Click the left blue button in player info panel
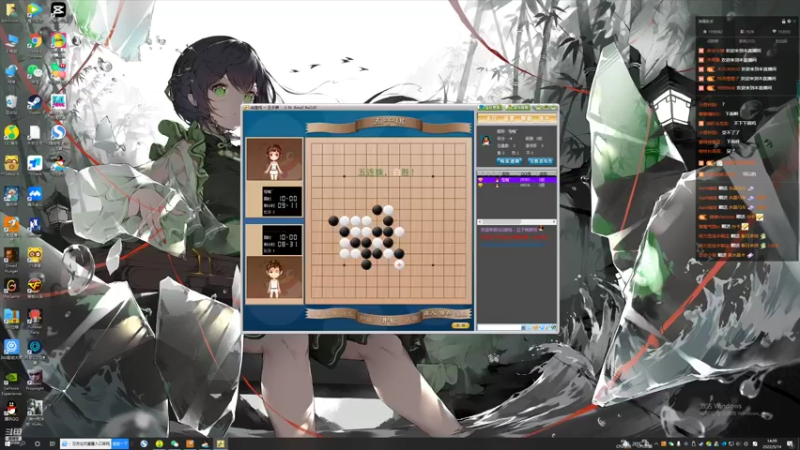Viewport: 800px width, 450px height. click(509, 161)
